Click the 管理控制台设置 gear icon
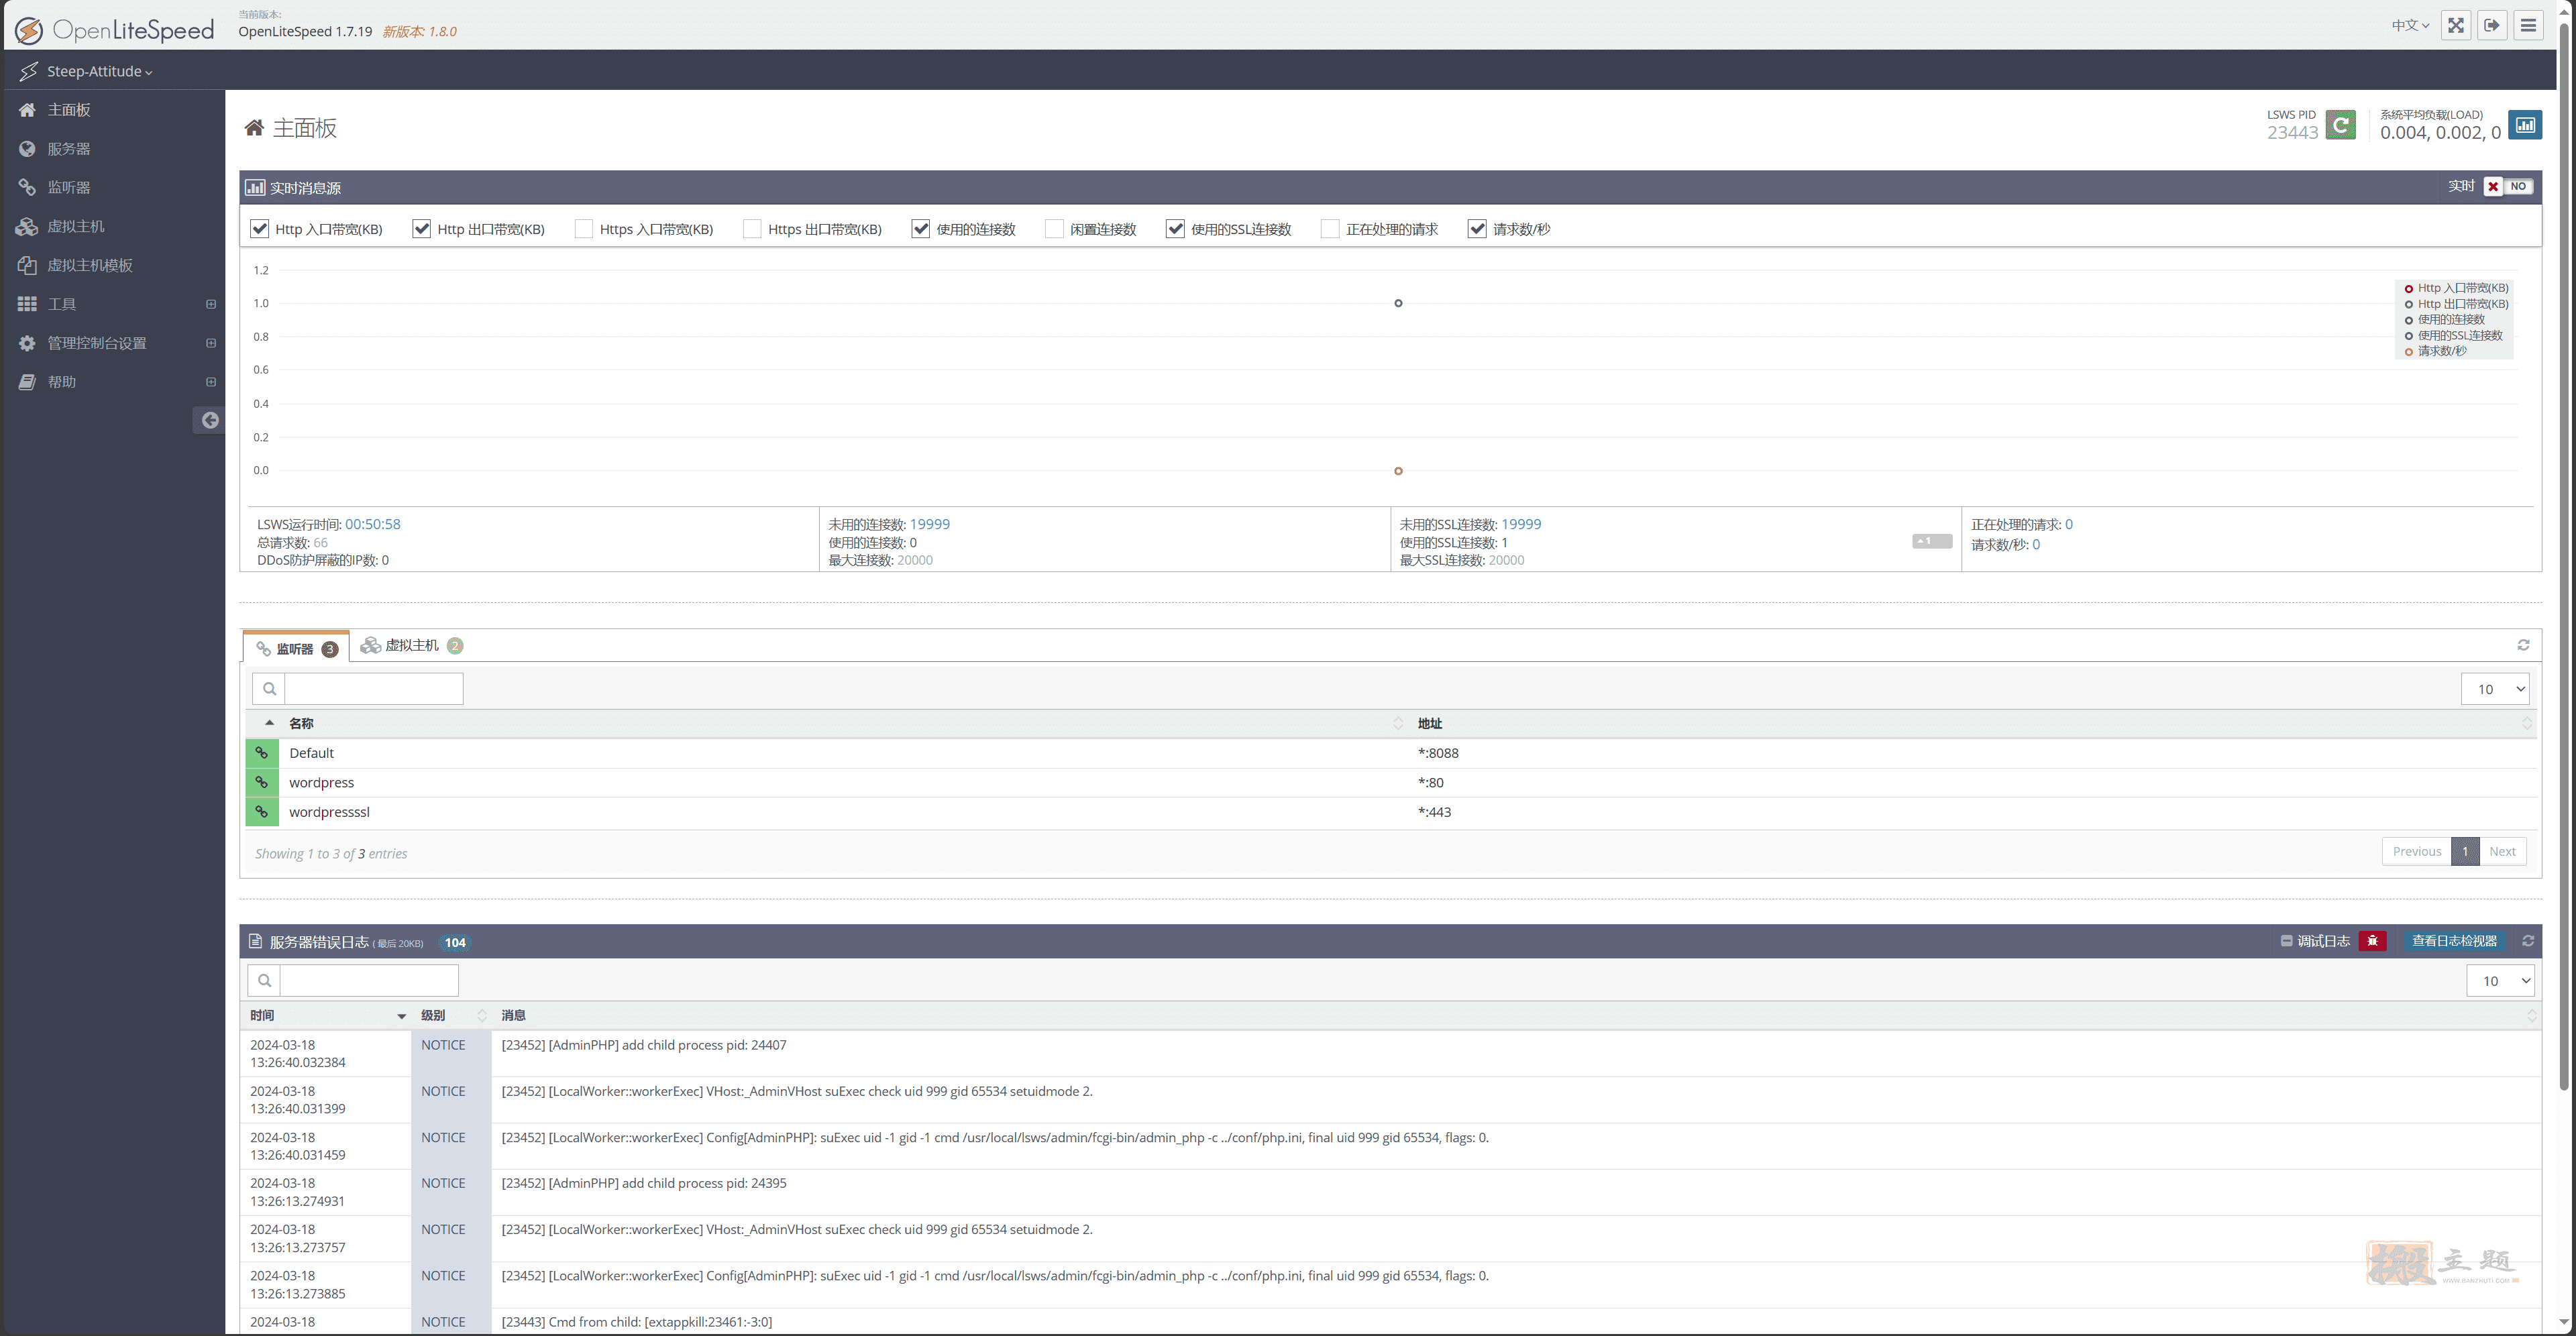Image resolution: width=2576 pixels, height=1336 pixels. [27, 343]
